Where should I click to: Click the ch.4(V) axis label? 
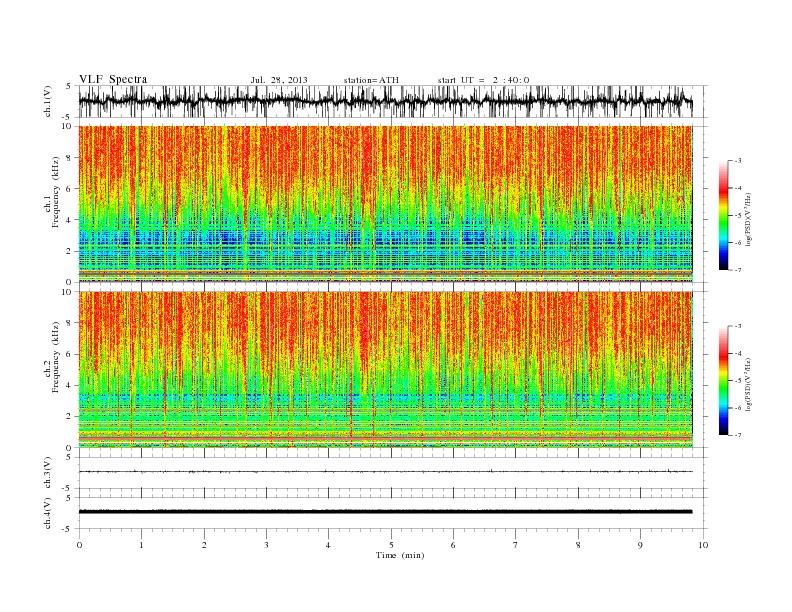coord(48,514)
